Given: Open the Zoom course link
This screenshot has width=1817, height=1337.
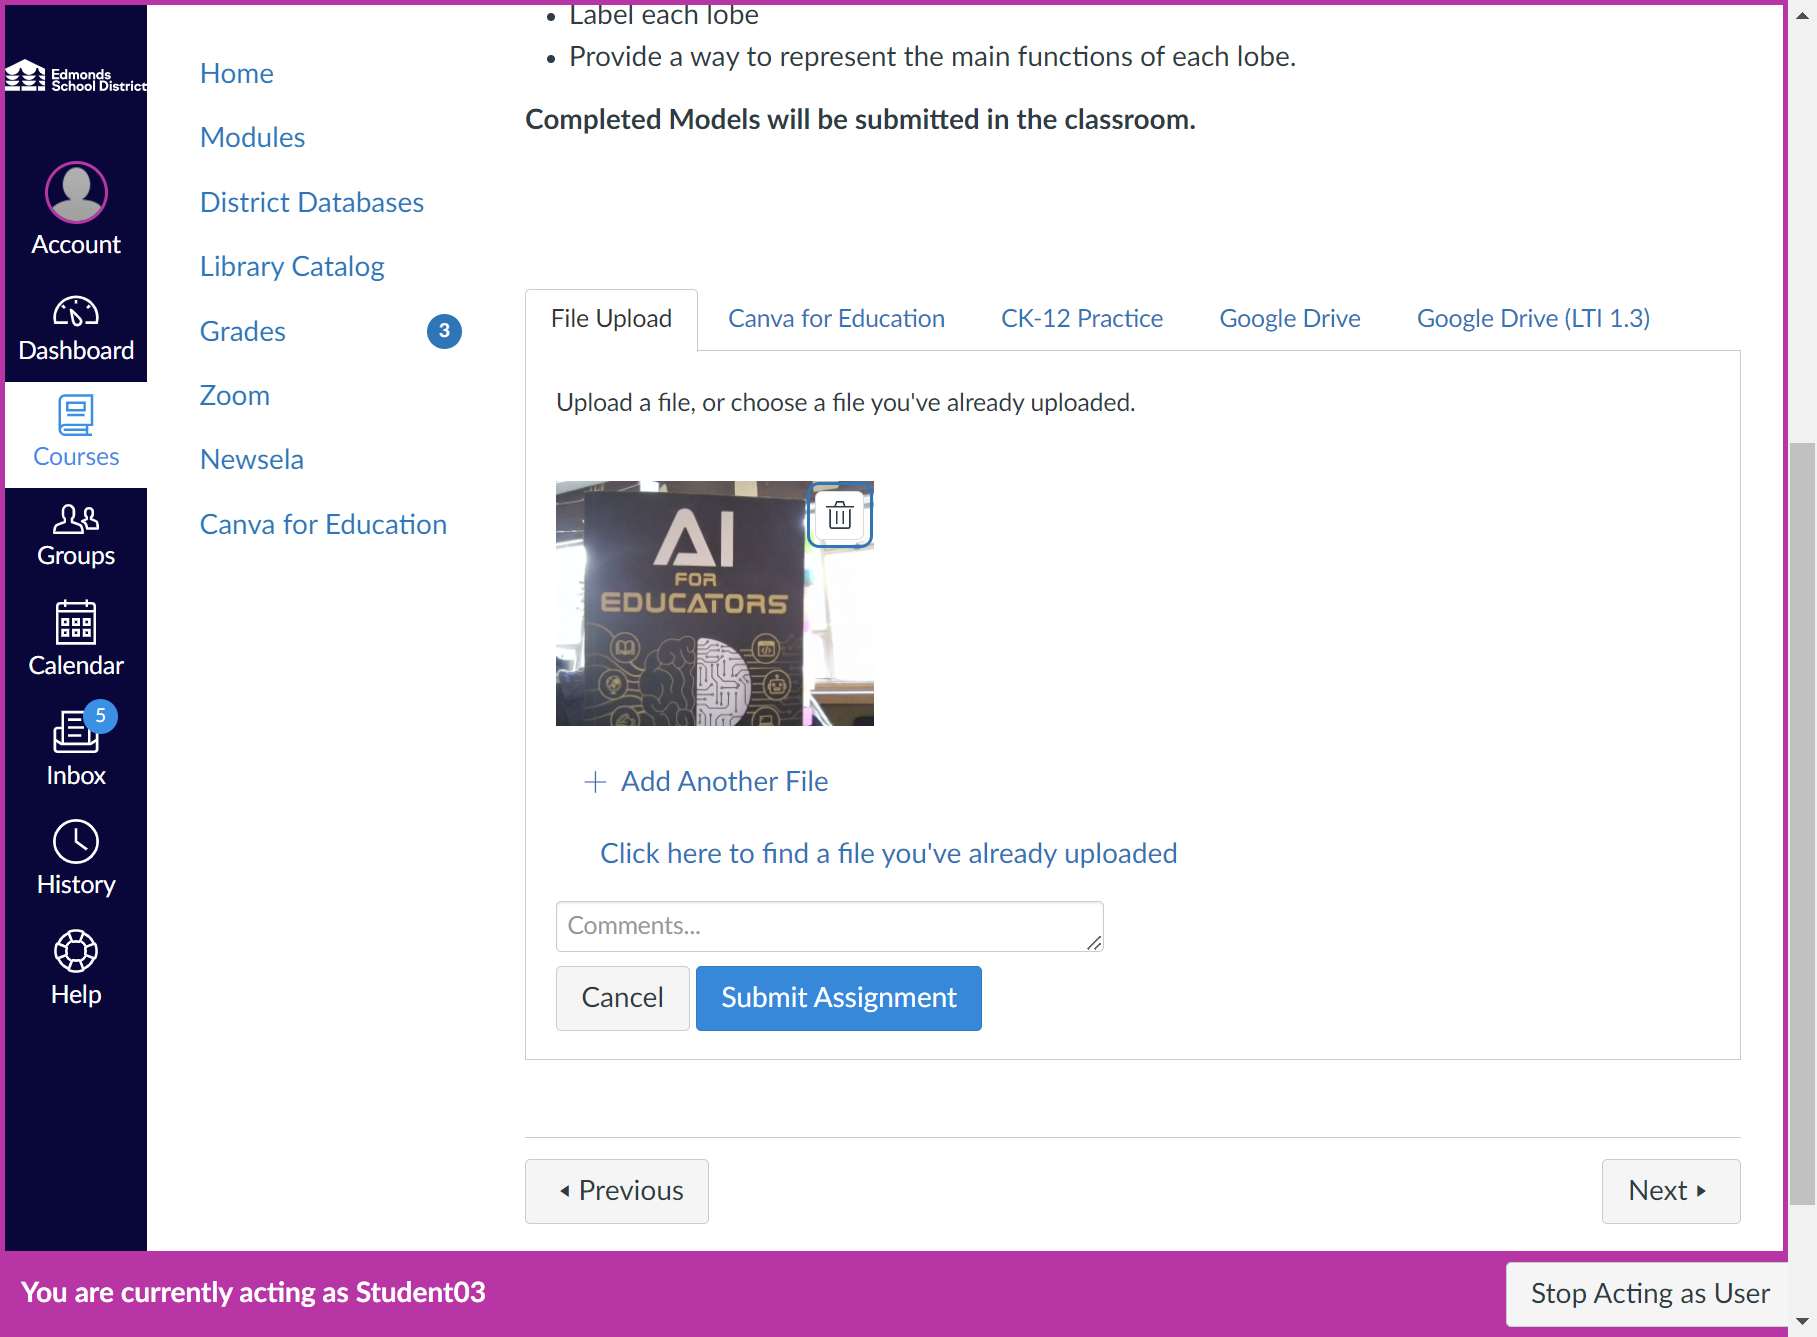Looking at the screenshot, I should [x=235, y=396].
